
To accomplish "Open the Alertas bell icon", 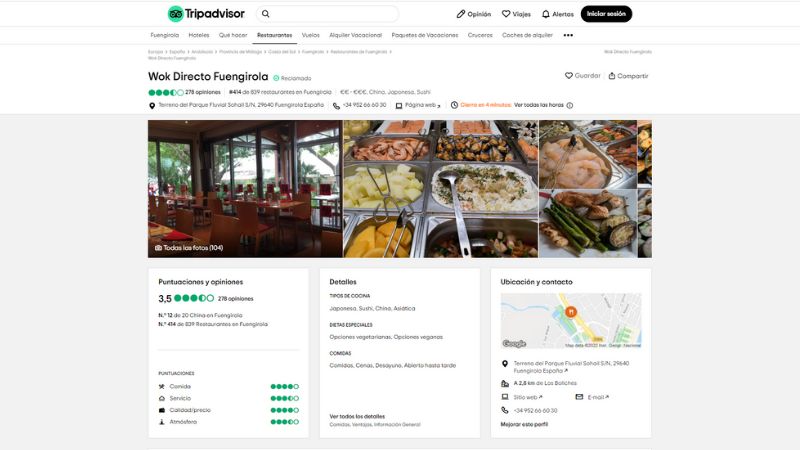I will [x=545, y=14].
